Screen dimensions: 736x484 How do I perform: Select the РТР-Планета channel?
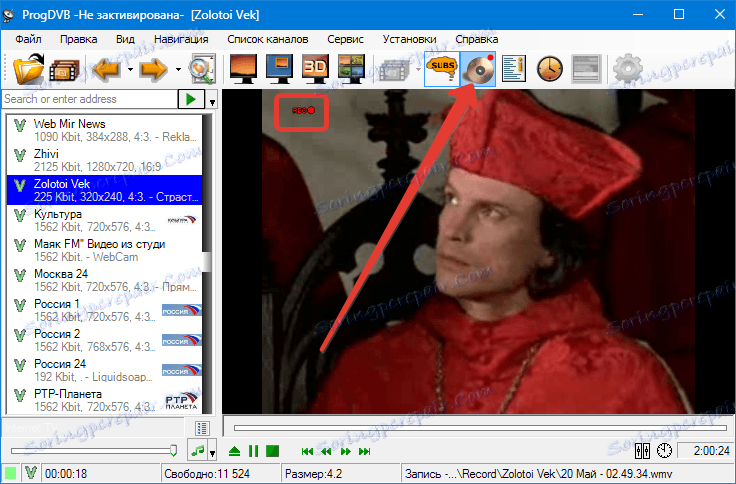coord(105,400)
